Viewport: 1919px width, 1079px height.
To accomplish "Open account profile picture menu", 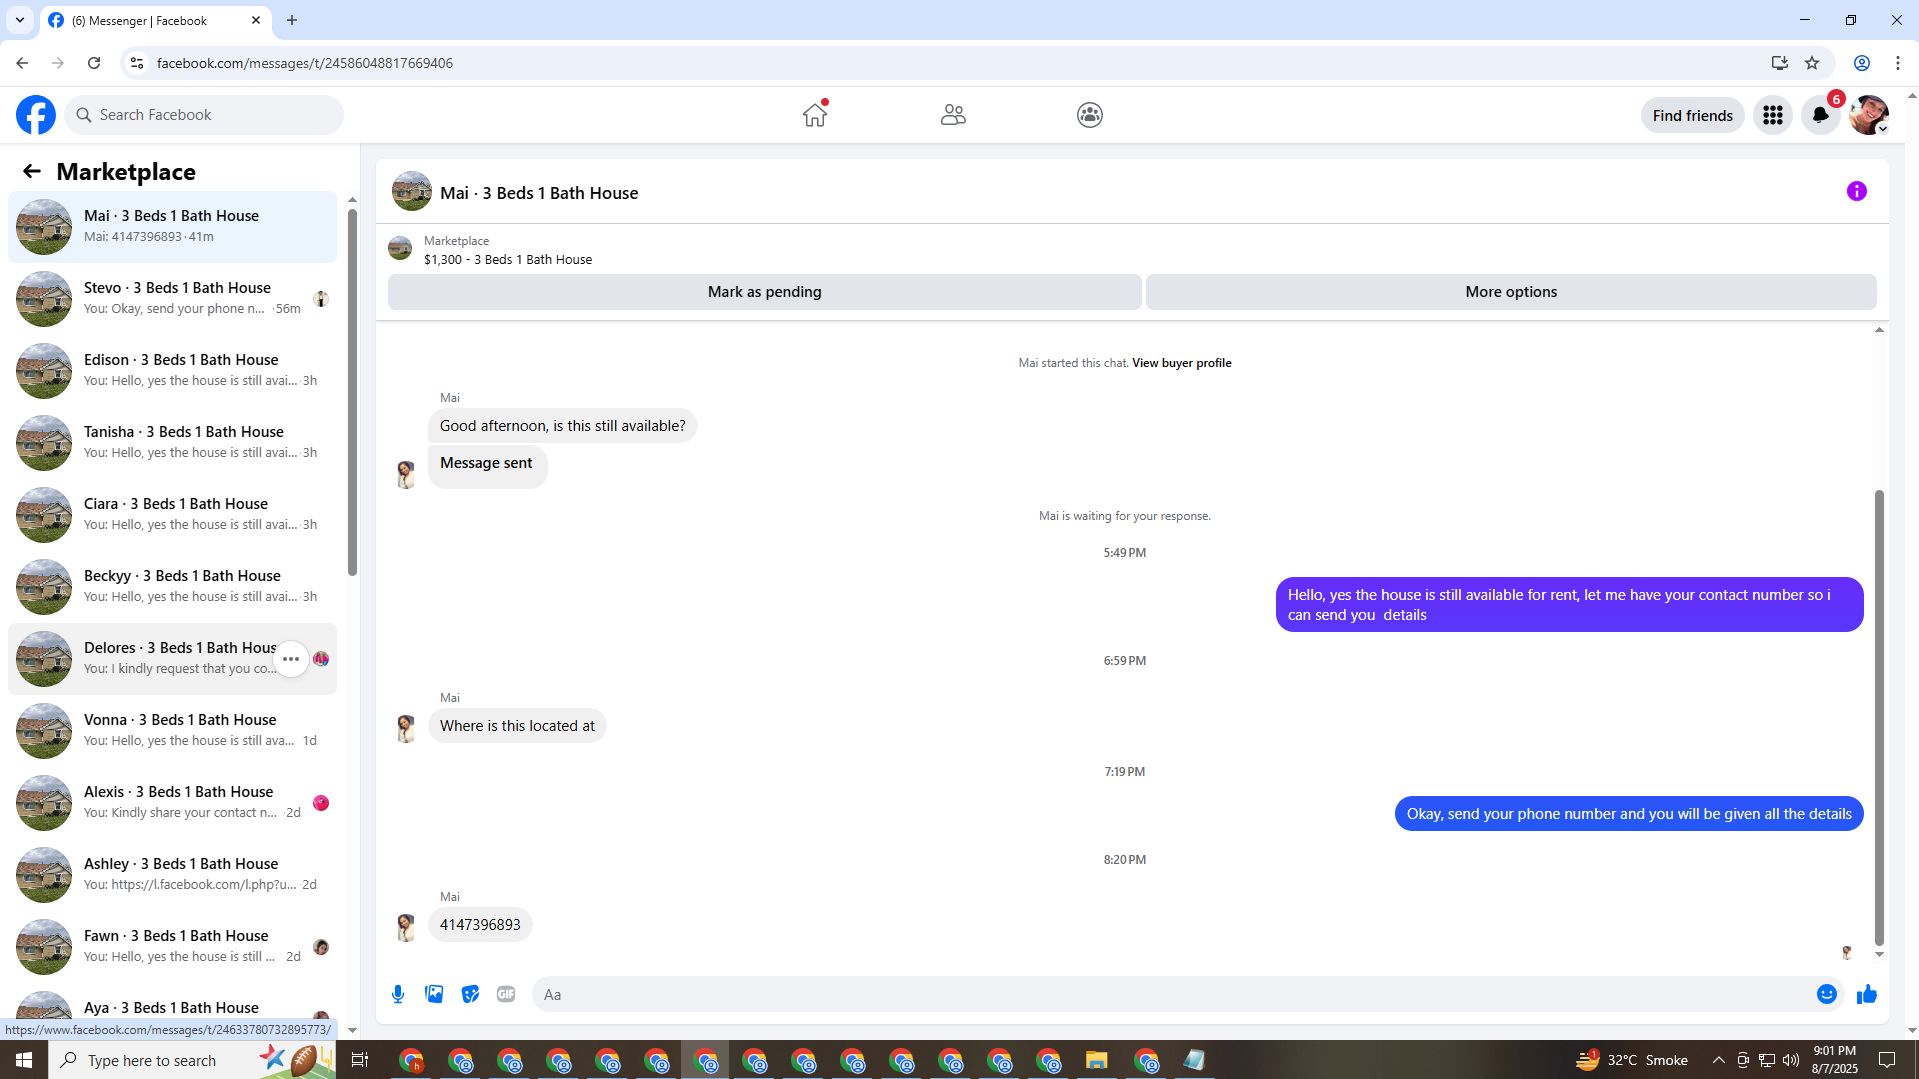I will coord(1868,116).
